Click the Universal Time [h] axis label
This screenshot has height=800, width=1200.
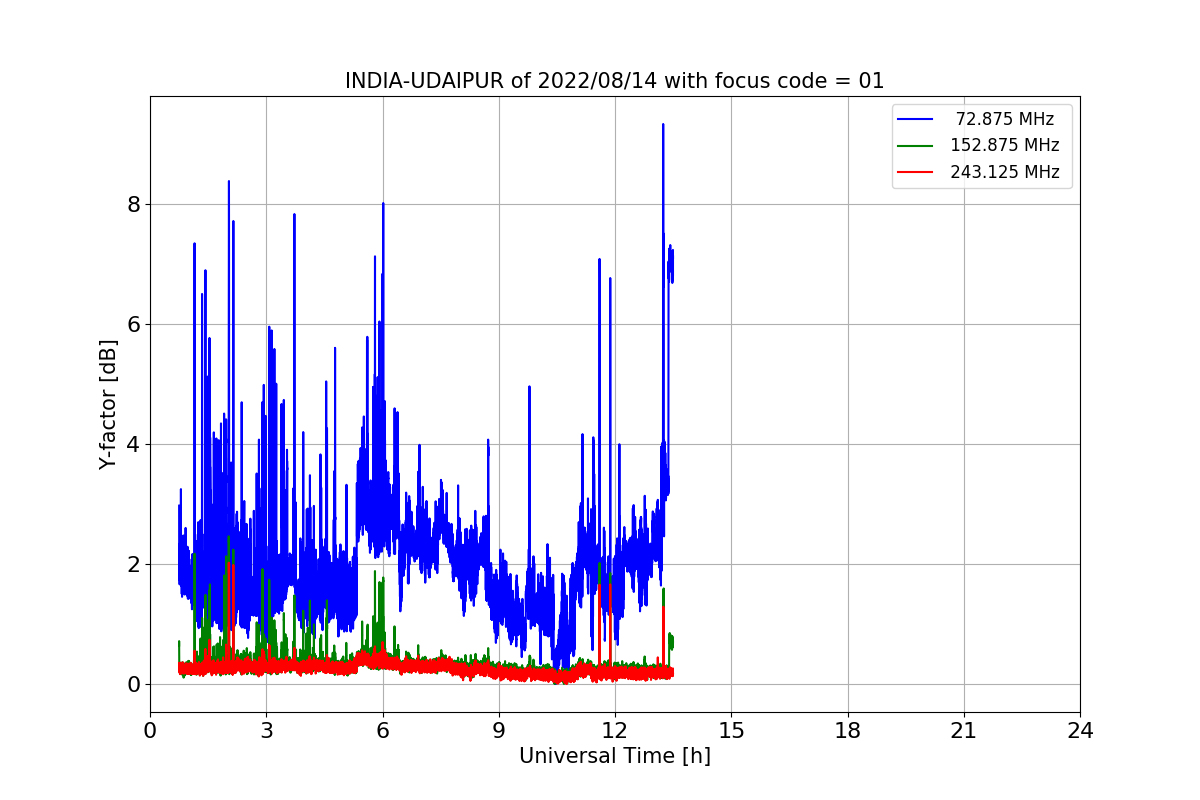(614, 757)
